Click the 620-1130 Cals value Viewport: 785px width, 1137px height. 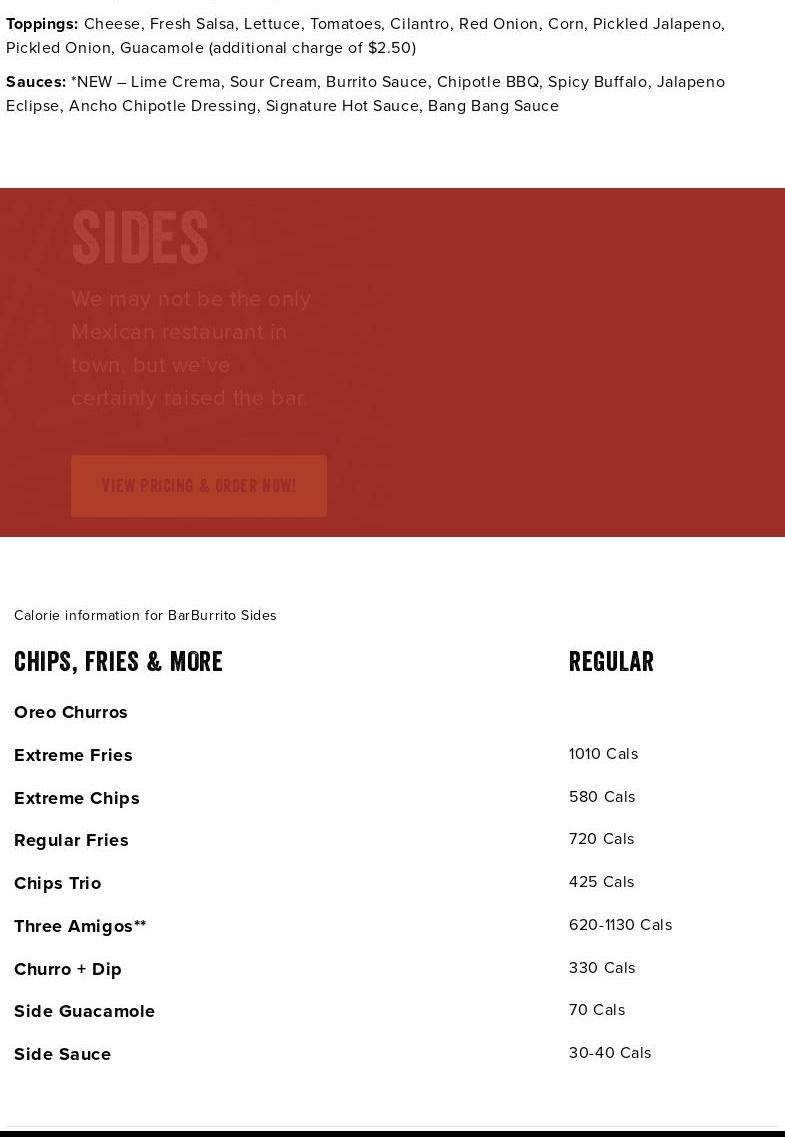(x=620, y=925)
